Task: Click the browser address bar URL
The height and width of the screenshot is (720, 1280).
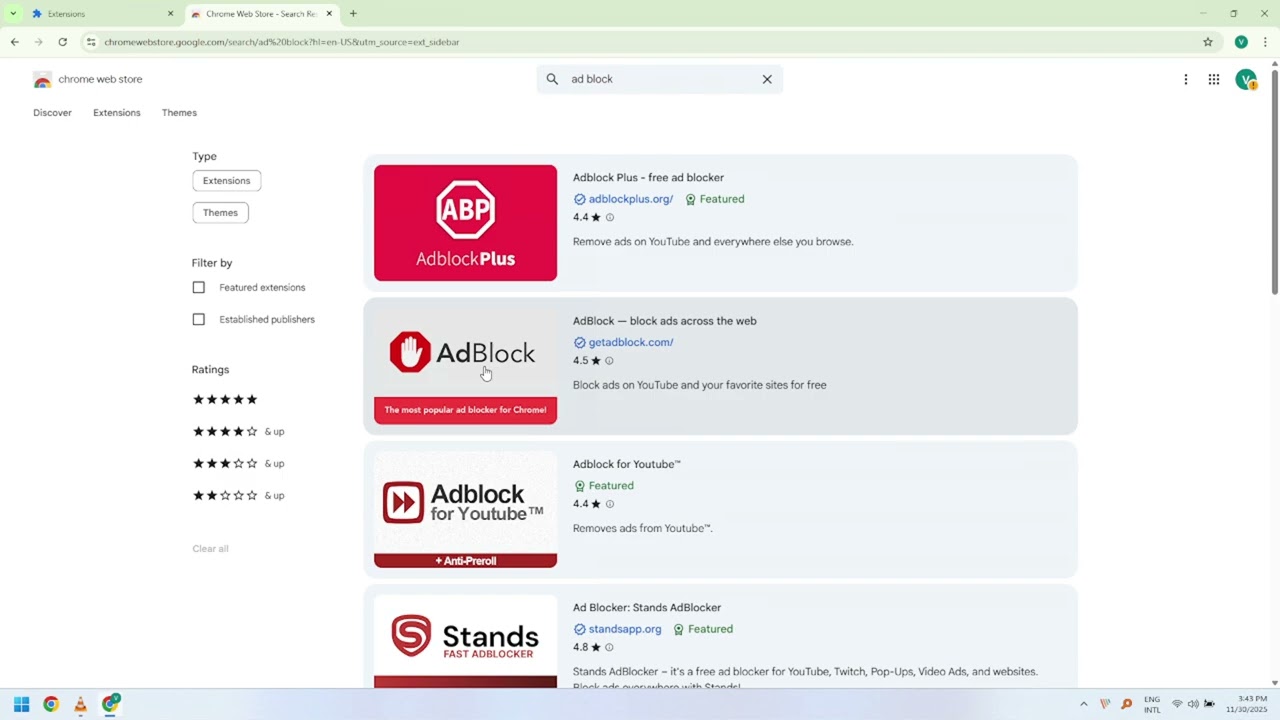Action: tap(282, 42)
